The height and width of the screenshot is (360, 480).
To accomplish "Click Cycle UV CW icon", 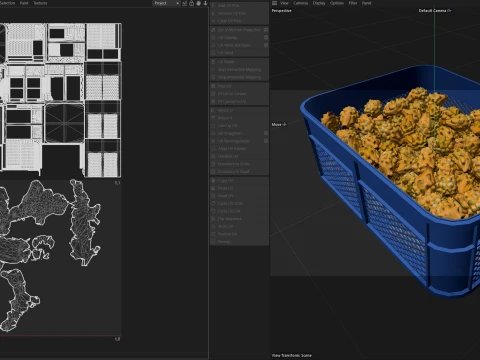I will coord(213,211).
